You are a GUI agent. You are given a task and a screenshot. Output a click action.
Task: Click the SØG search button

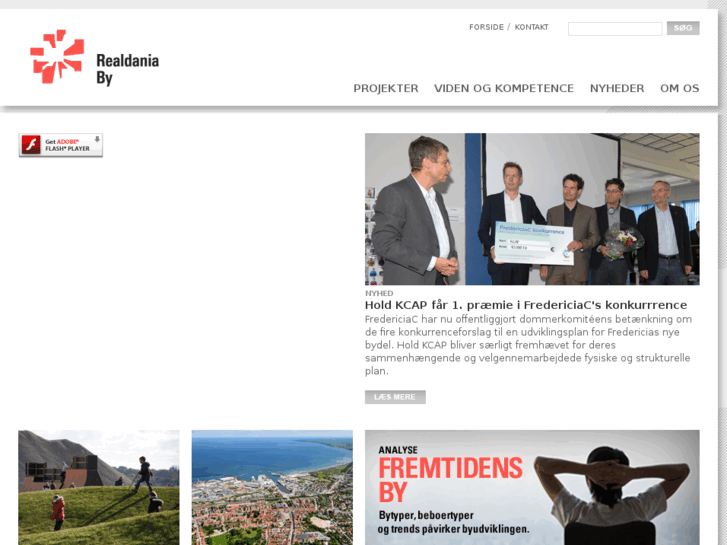tap(683, 28)
